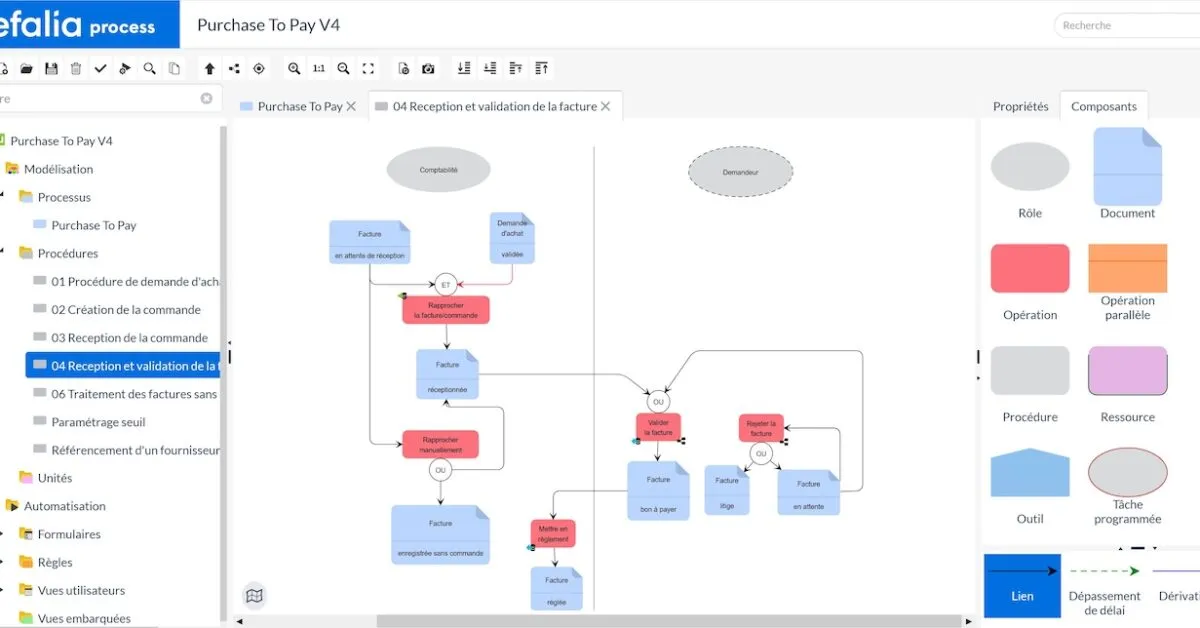
Task: Open 02 Création de la commande procedure
Action: point(126,310)
